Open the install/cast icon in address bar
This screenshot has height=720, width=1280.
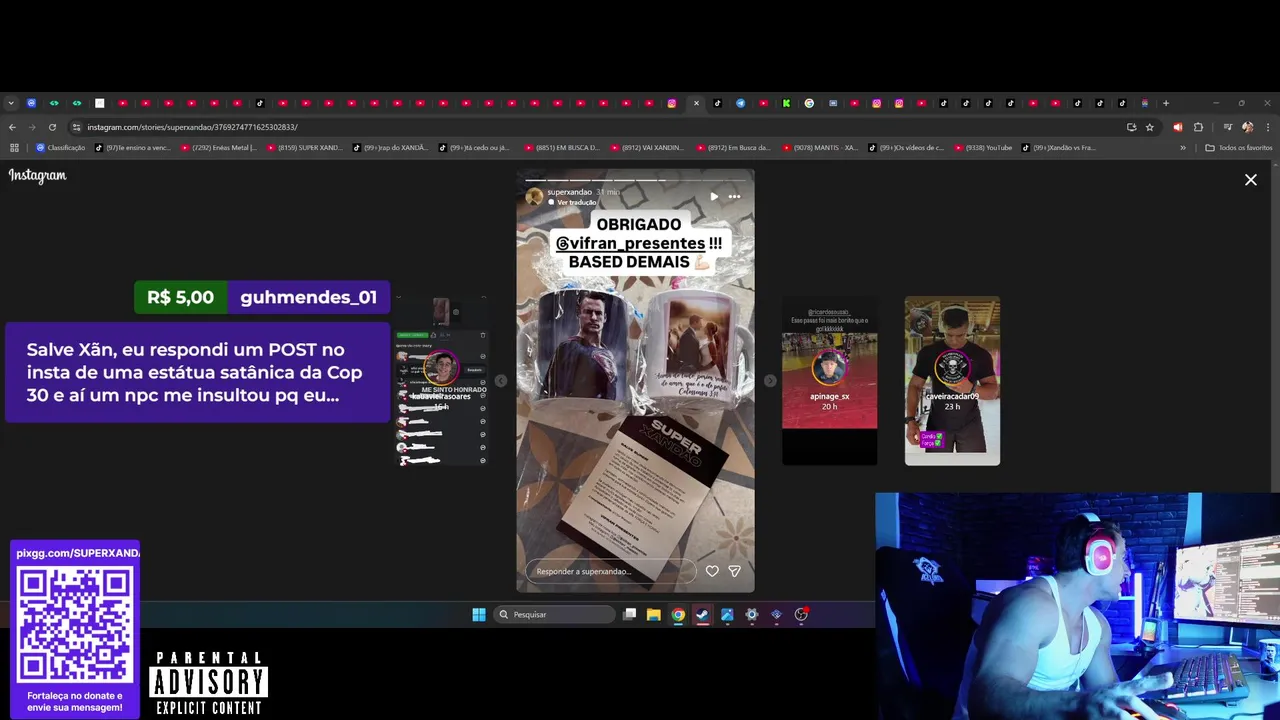tap(1131, 127)
